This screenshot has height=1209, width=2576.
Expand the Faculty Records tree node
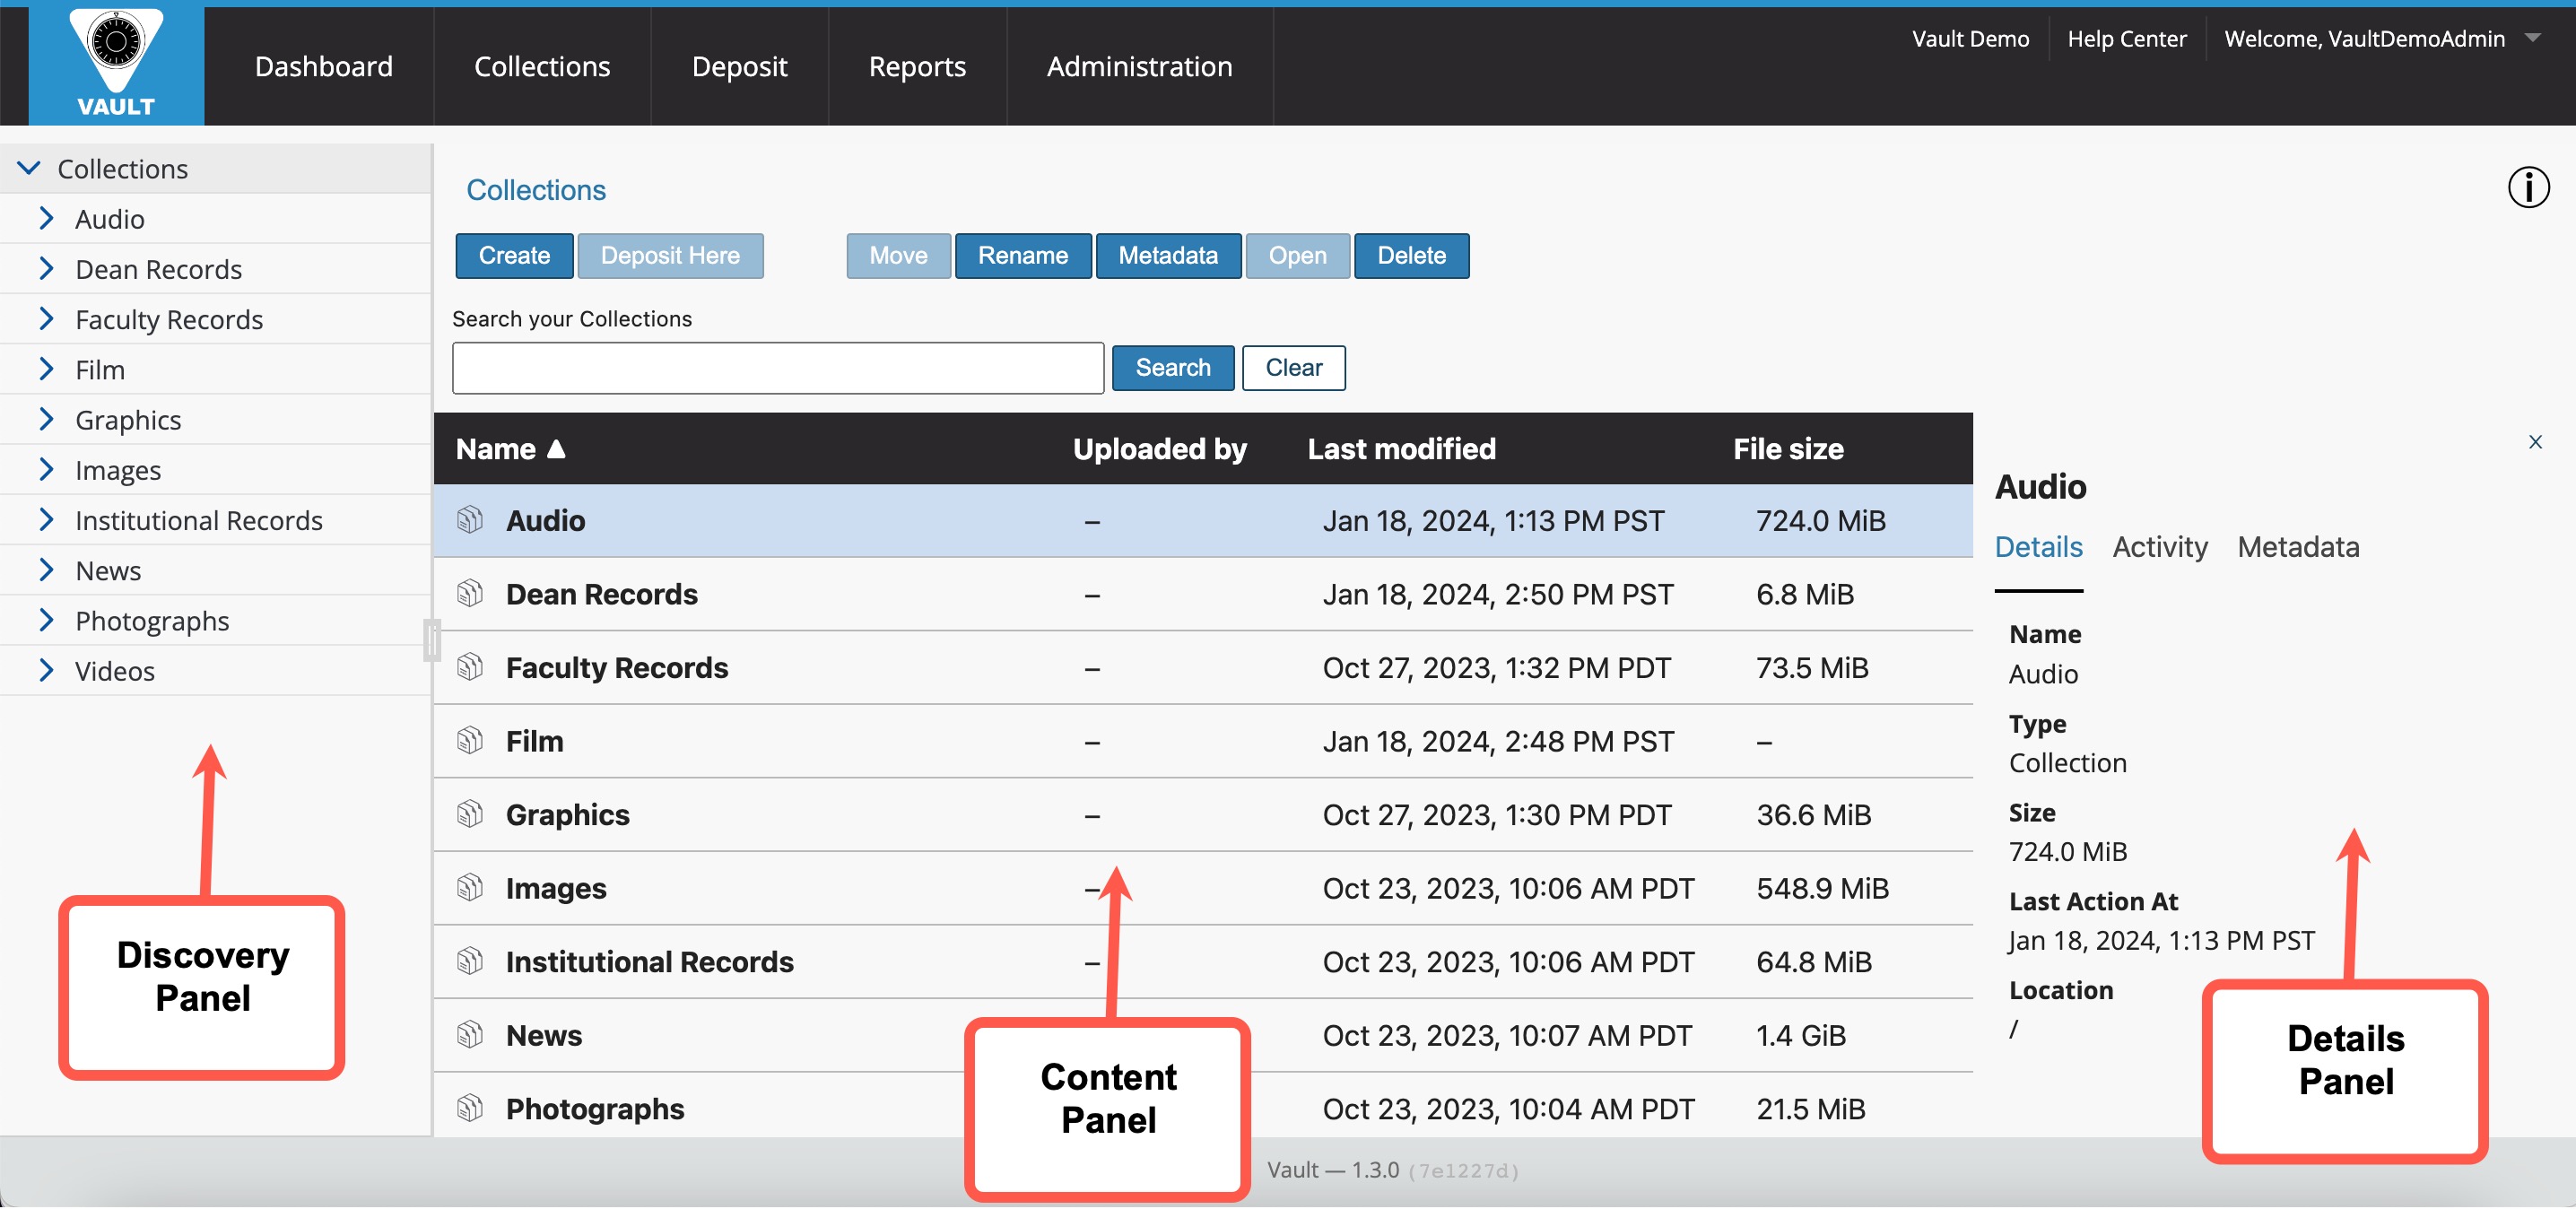coord(46,319)
